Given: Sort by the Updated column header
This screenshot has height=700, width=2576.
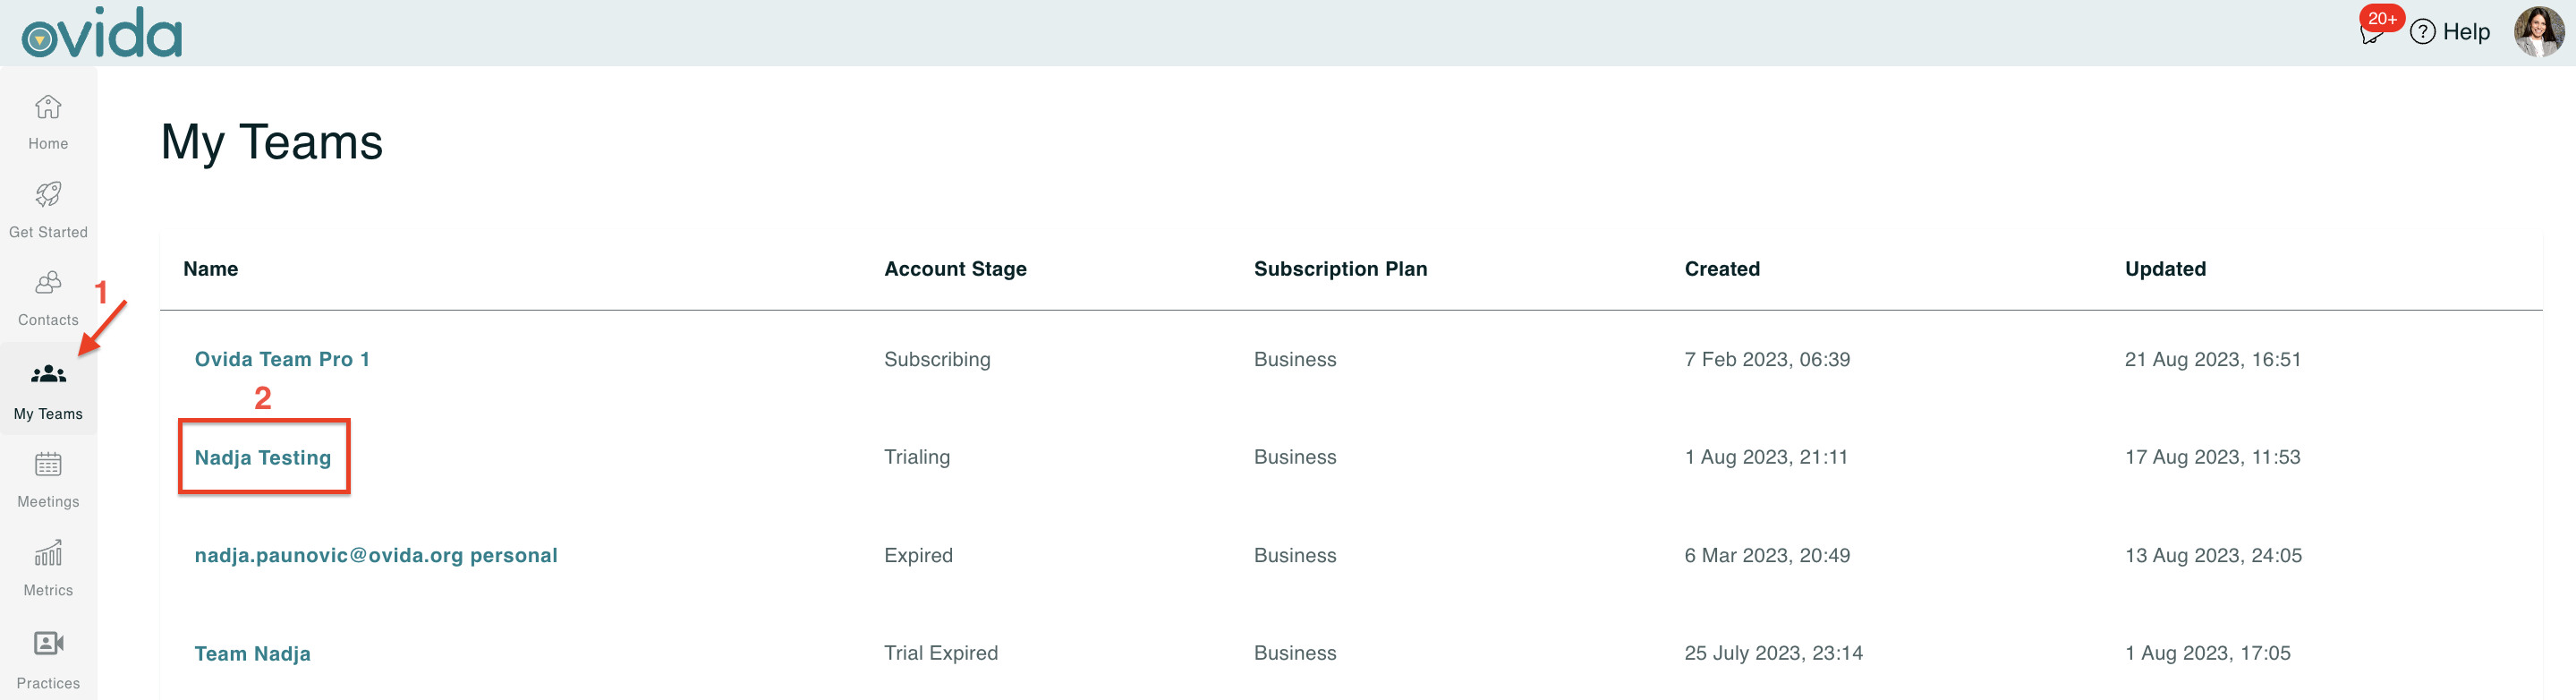Looking at the screenshot, I should (x=2165, y=269).
